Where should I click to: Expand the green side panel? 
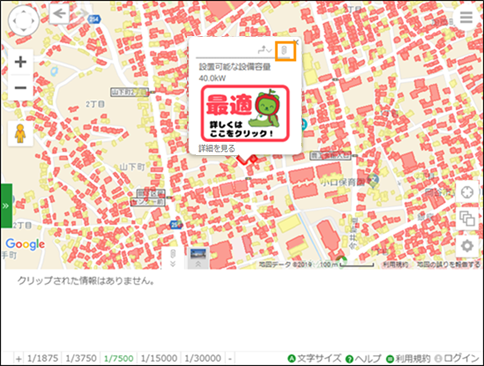pyautogui.click(x=6, y=206)
